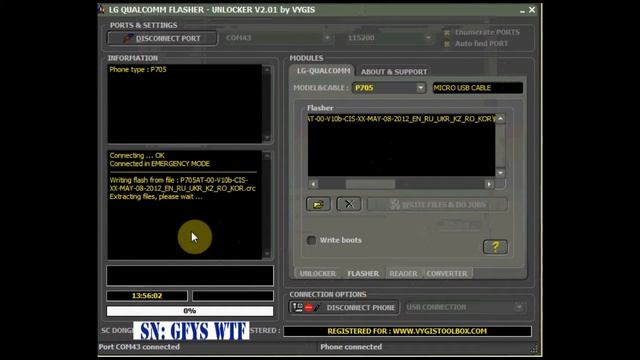Click 'Extracting files, please wait ...' log line
Screen dimensions: 640x360
156,197
